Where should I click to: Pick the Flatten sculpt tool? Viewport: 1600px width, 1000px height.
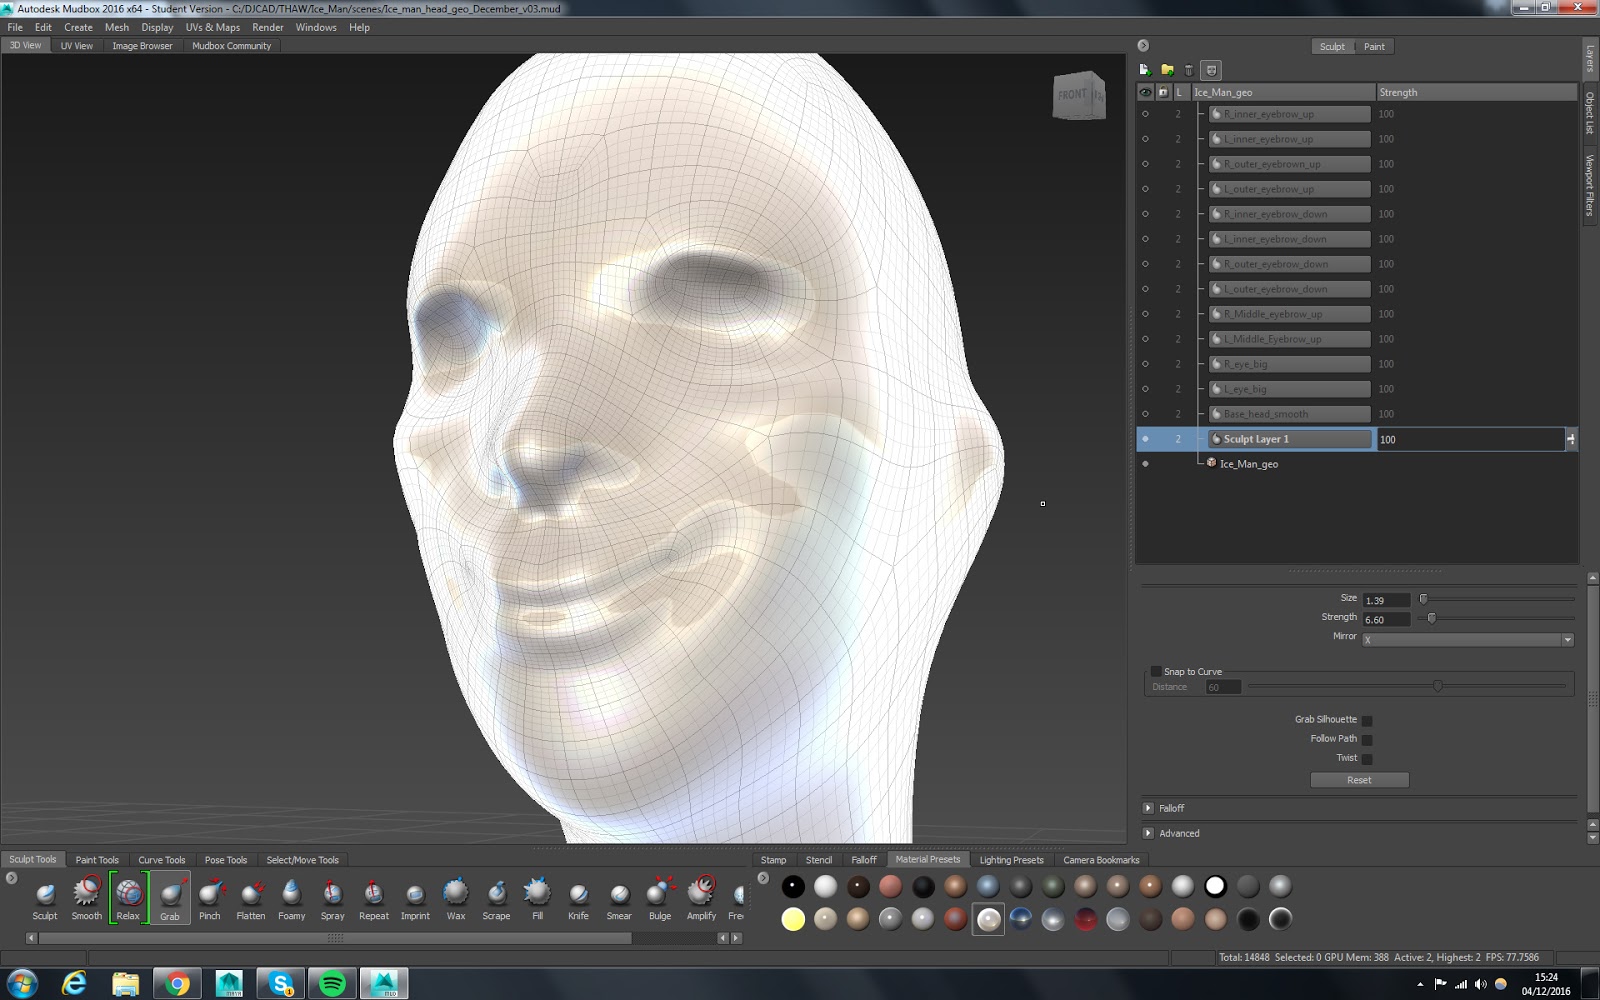coord(251,894)
